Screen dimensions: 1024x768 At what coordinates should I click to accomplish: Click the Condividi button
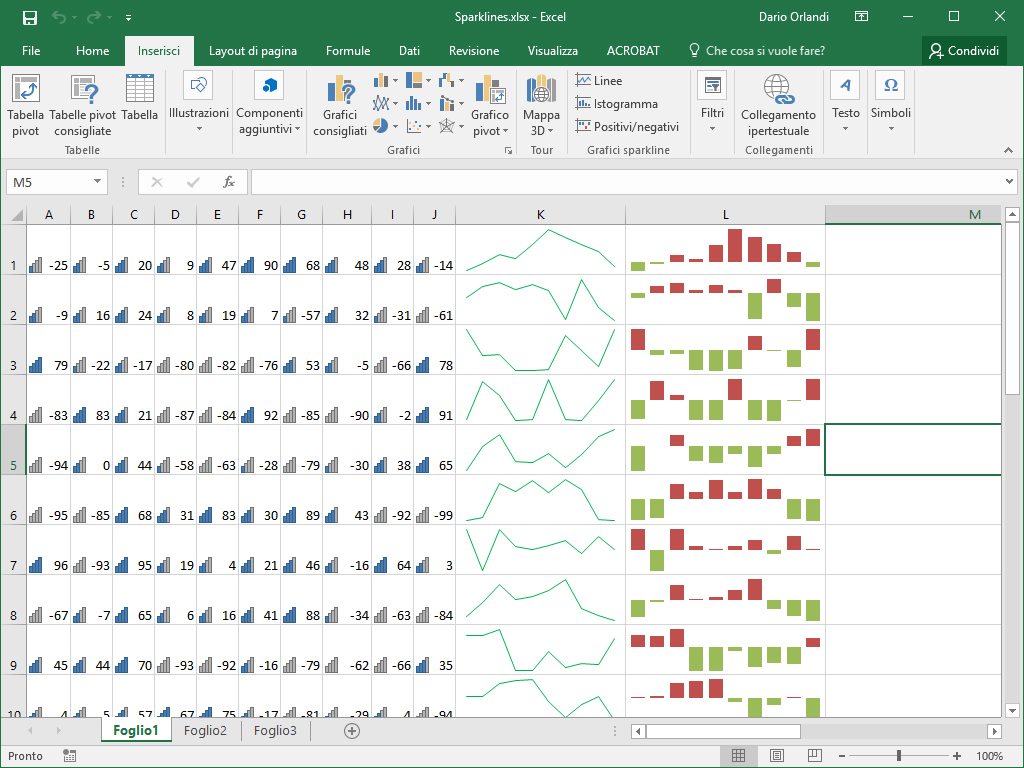click(x=963, y=51)
